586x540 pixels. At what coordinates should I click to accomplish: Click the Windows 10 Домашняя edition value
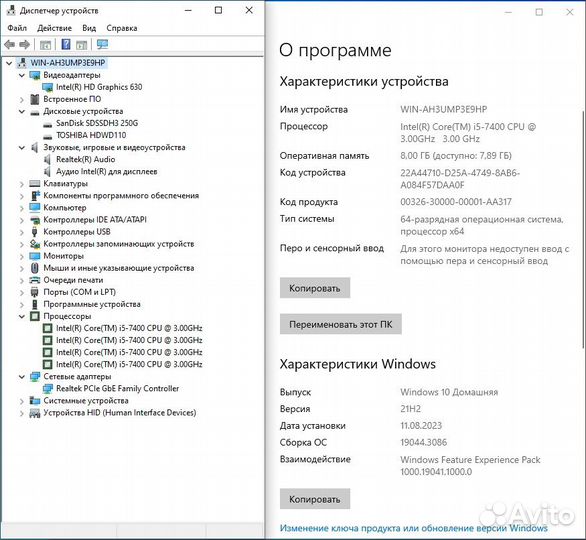[x=449, y=392]
